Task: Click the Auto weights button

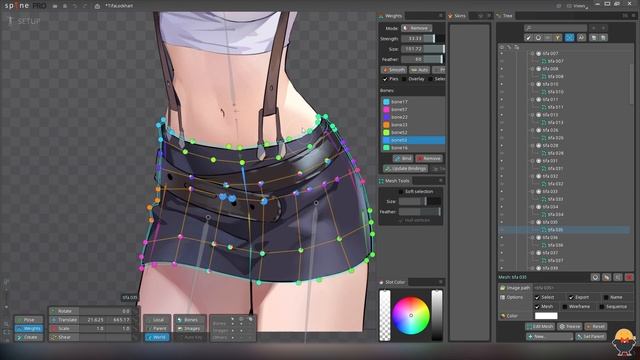Action: [x=420, y=70]
